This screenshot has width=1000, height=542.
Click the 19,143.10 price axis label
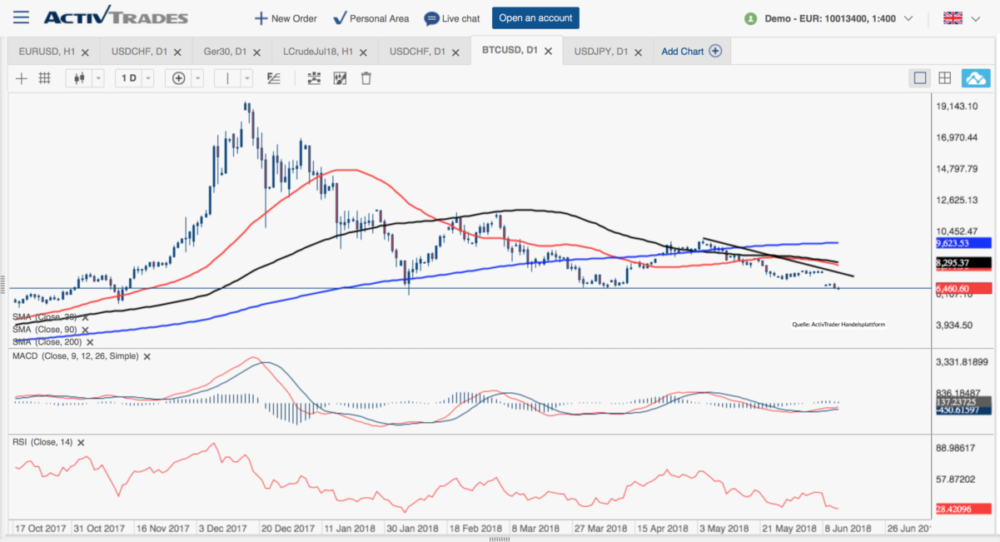[957, 106]
